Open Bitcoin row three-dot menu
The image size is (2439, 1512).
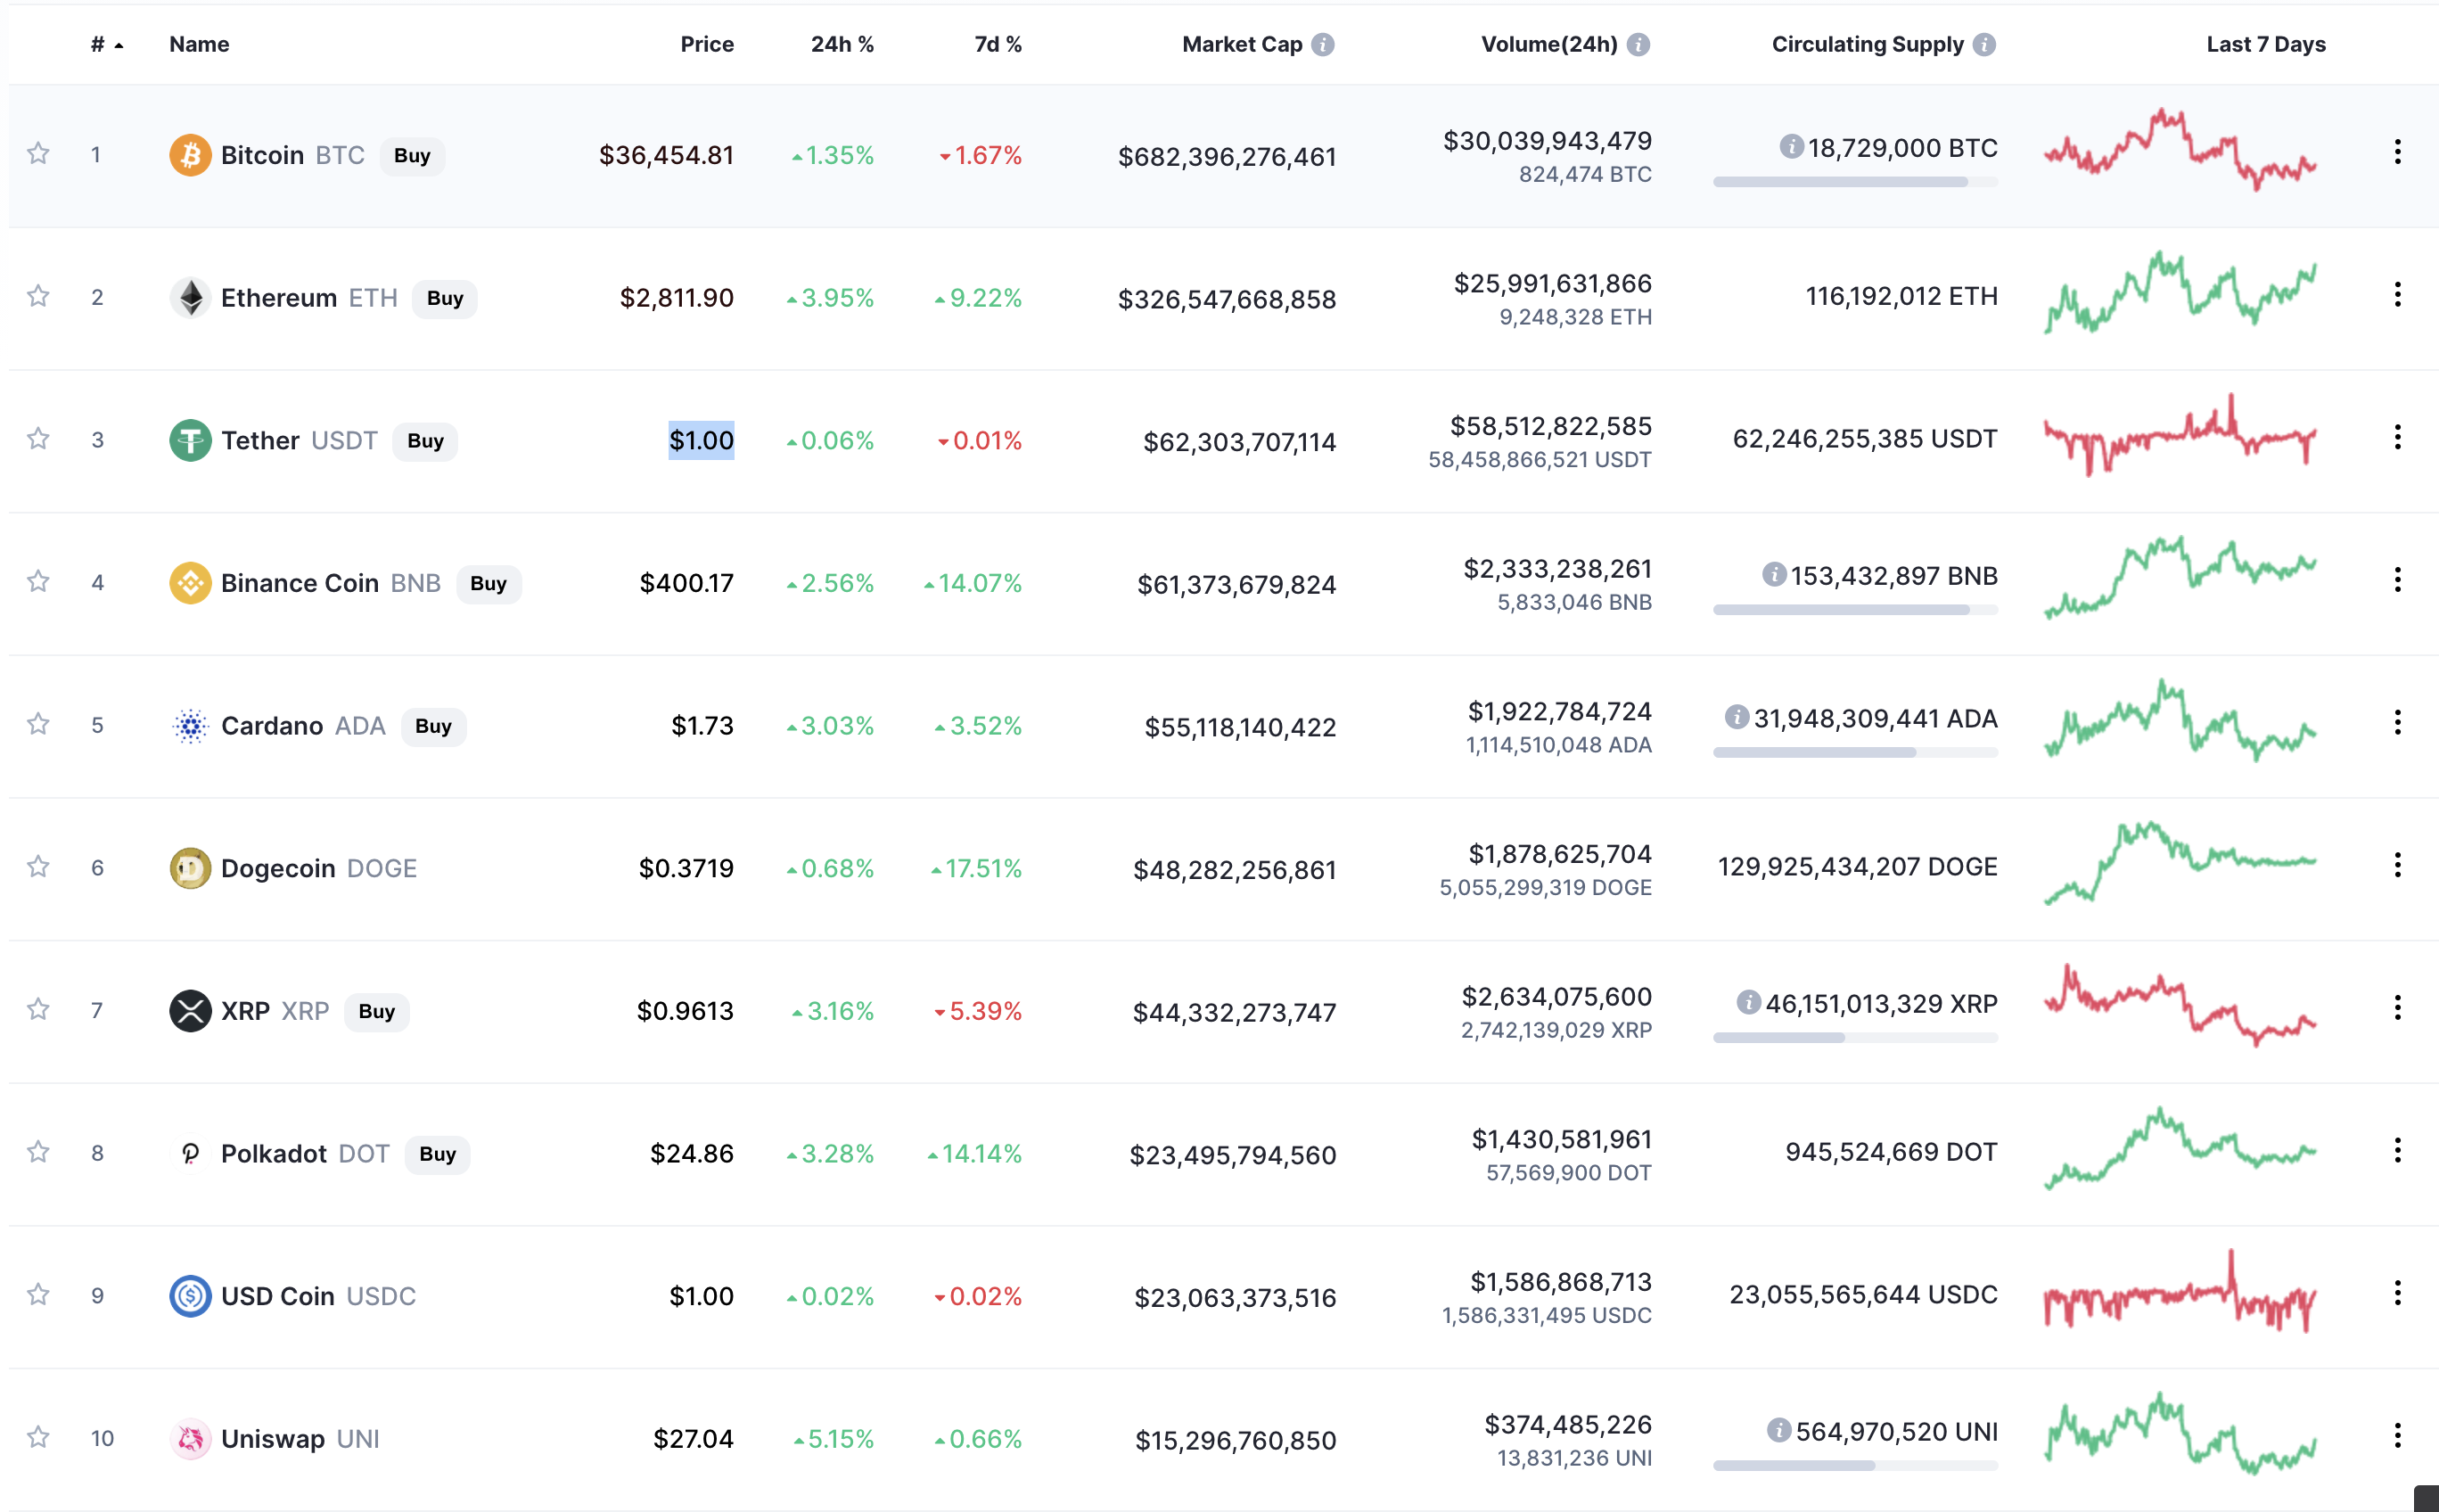(2397, 152)
